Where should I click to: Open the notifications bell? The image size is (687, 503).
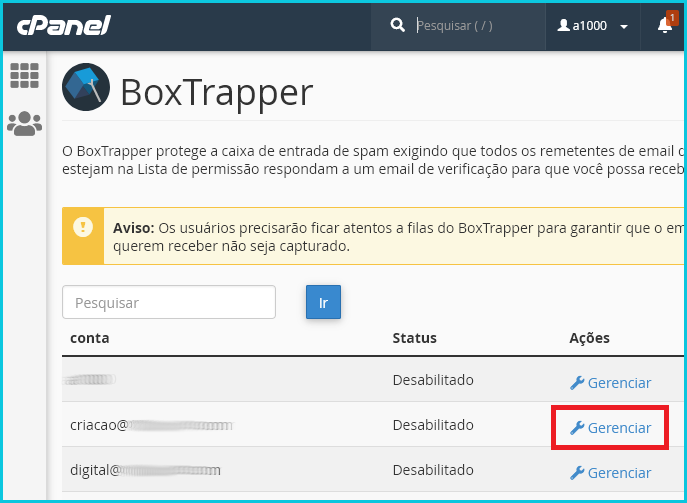tap(665, 25)
